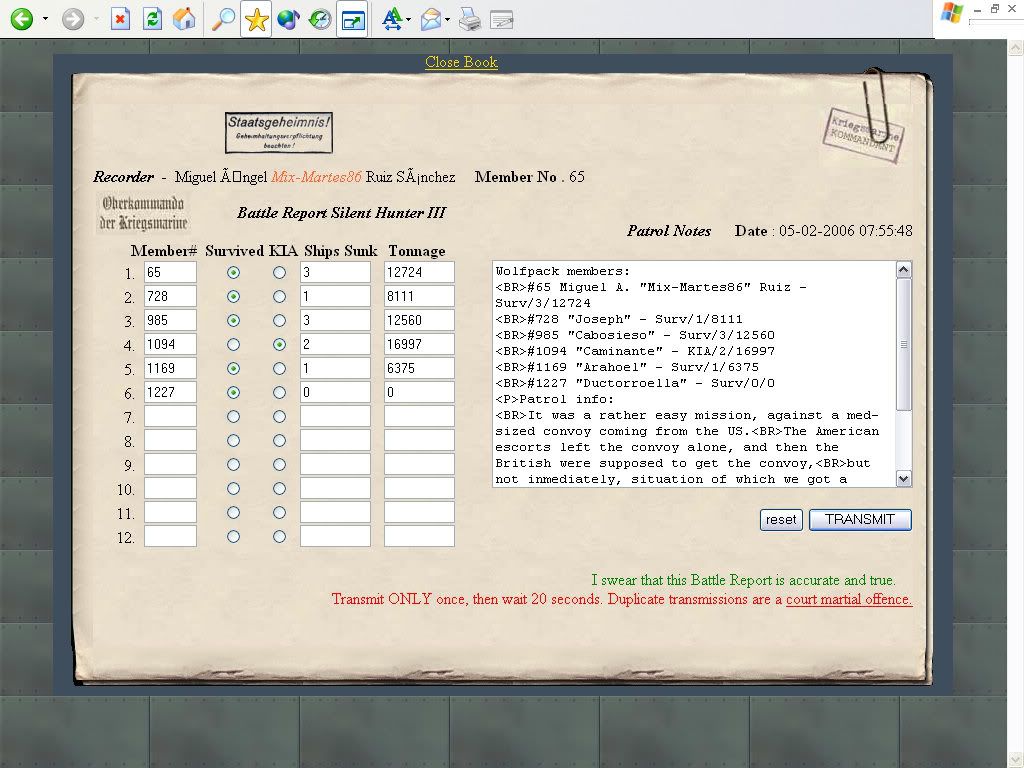
Task: Select the KIA radio for member 1094
Action: 280,344
